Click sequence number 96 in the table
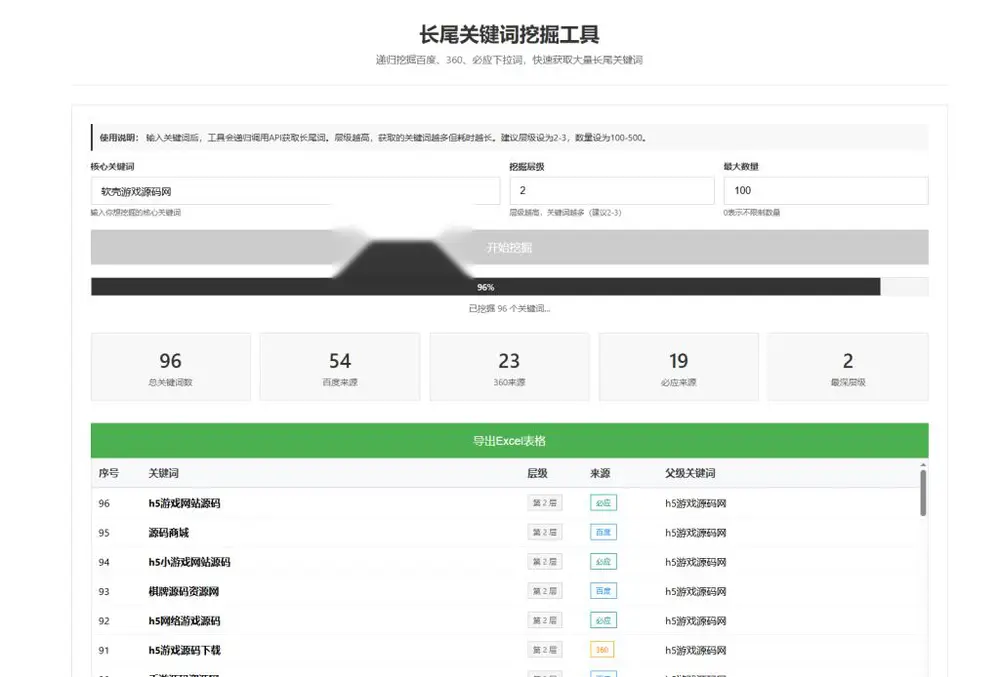The image size is (1000, 677). click(x=104, y=503)
